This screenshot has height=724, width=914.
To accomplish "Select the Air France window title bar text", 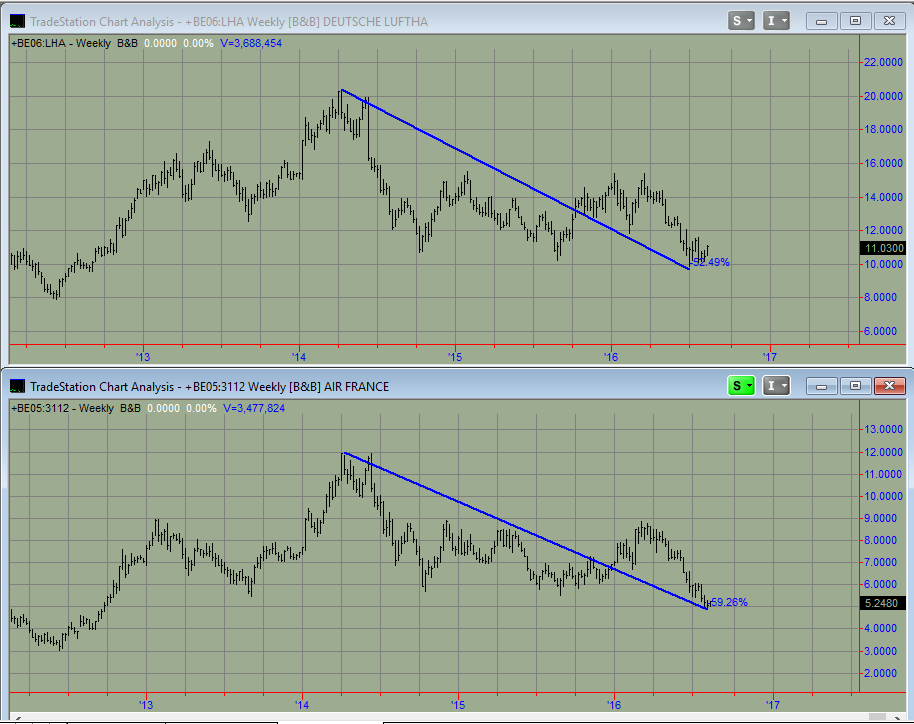I will tap(209, 386).
